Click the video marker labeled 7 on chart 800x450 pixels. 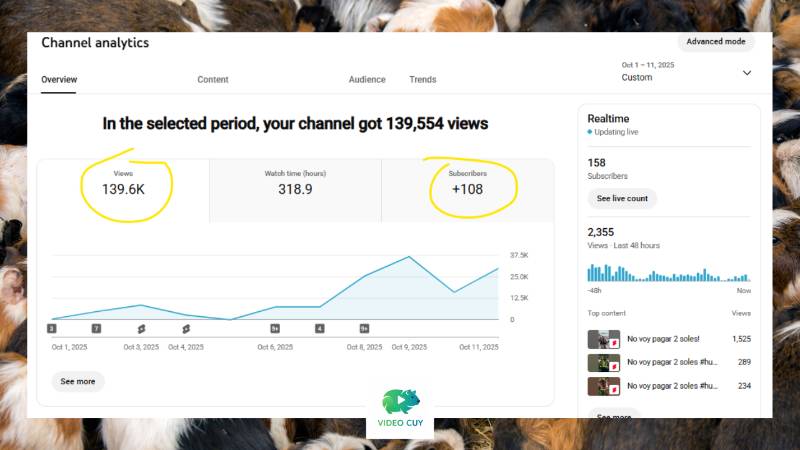(x=96, y=328)
